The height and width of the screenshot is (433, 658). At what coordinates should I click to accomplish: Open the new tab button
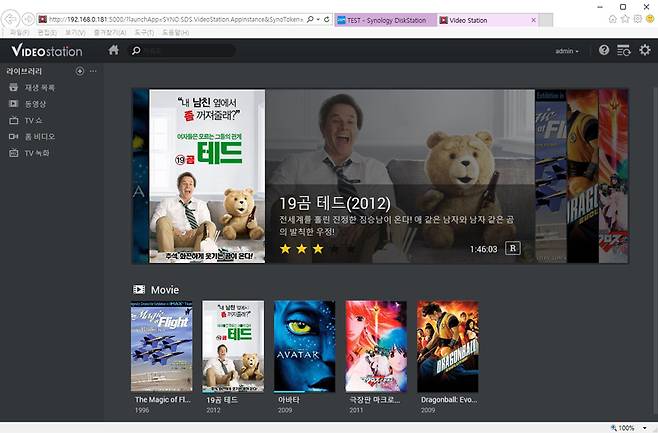(546, 20)
